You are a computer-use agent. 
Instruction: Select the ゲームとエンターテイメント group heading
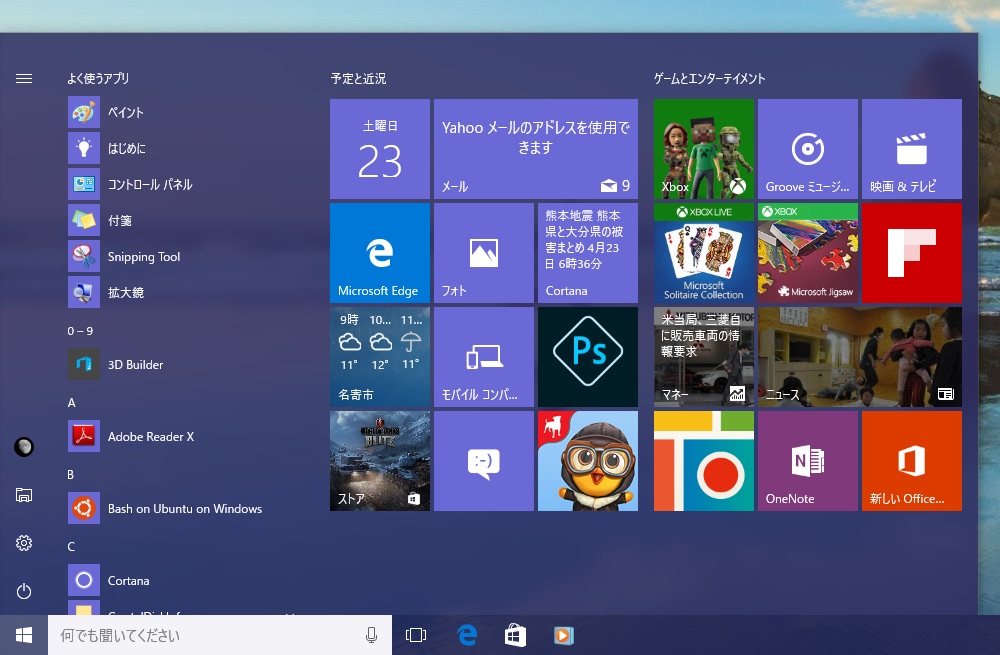710,78
